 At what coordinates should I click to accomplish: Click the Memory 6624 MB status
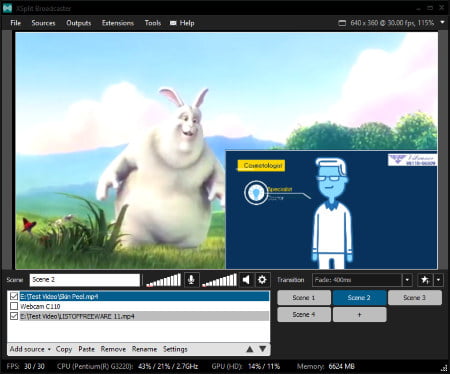tap(326, 366)
